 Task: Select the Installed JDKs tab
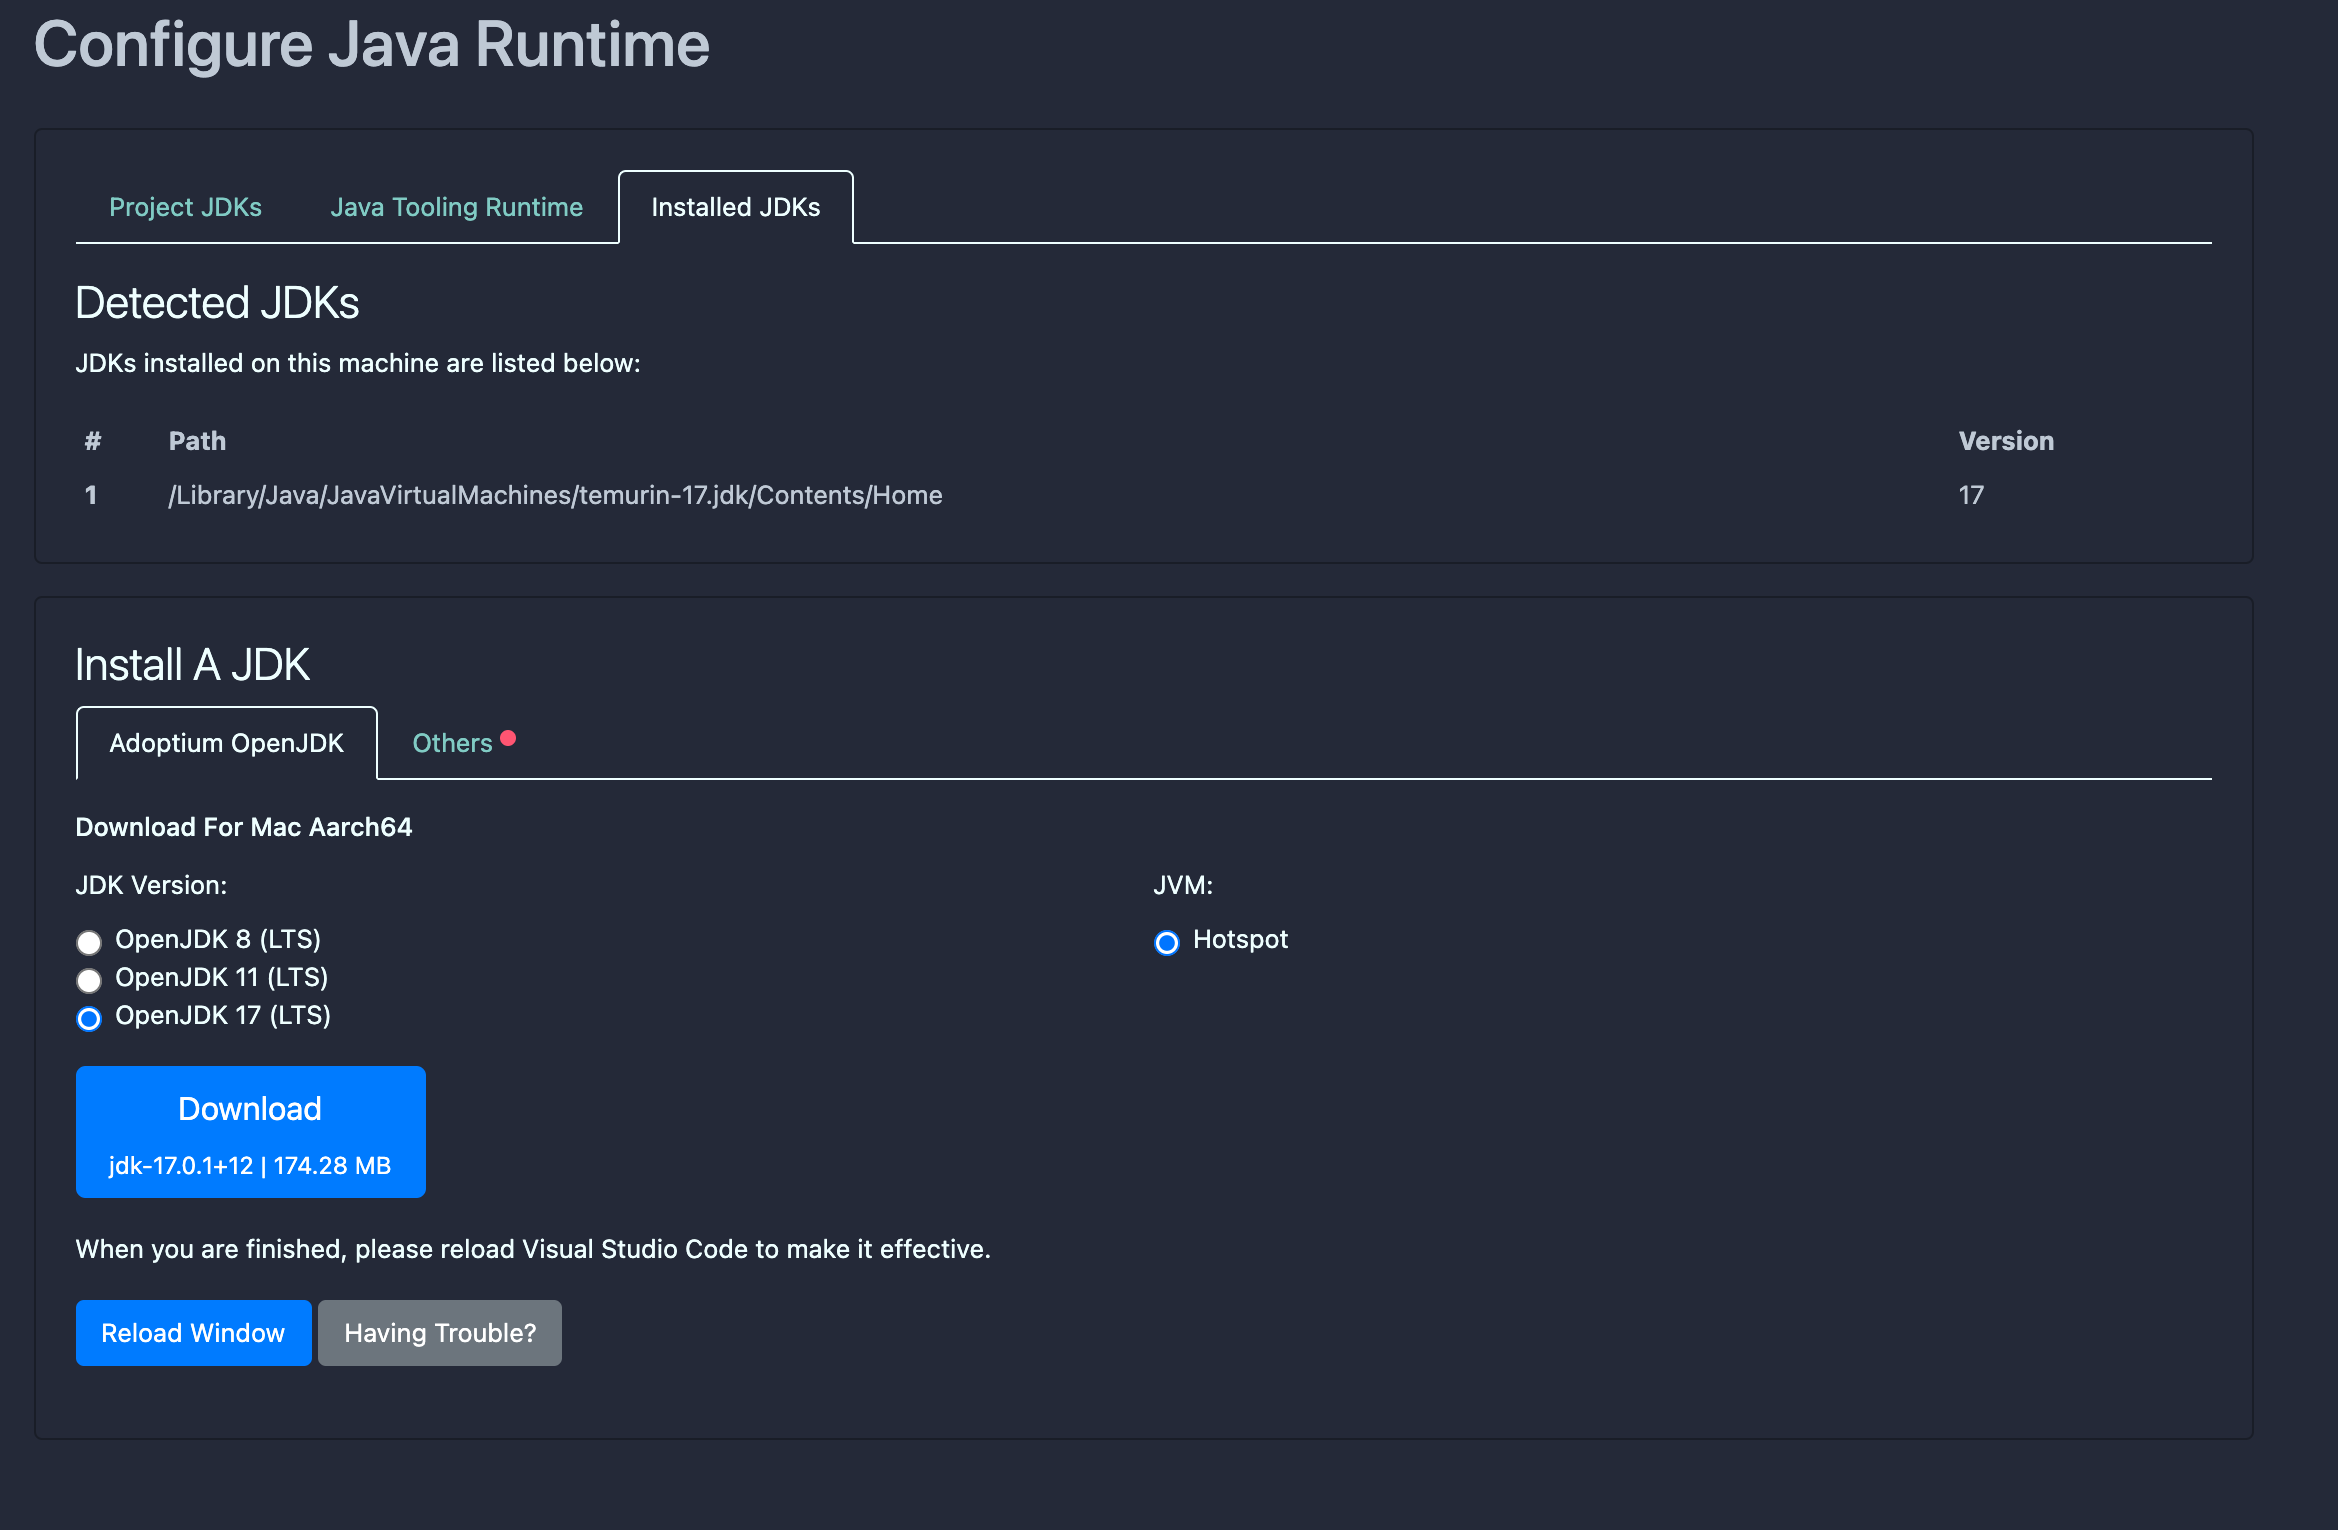click(x=735, y=207)
